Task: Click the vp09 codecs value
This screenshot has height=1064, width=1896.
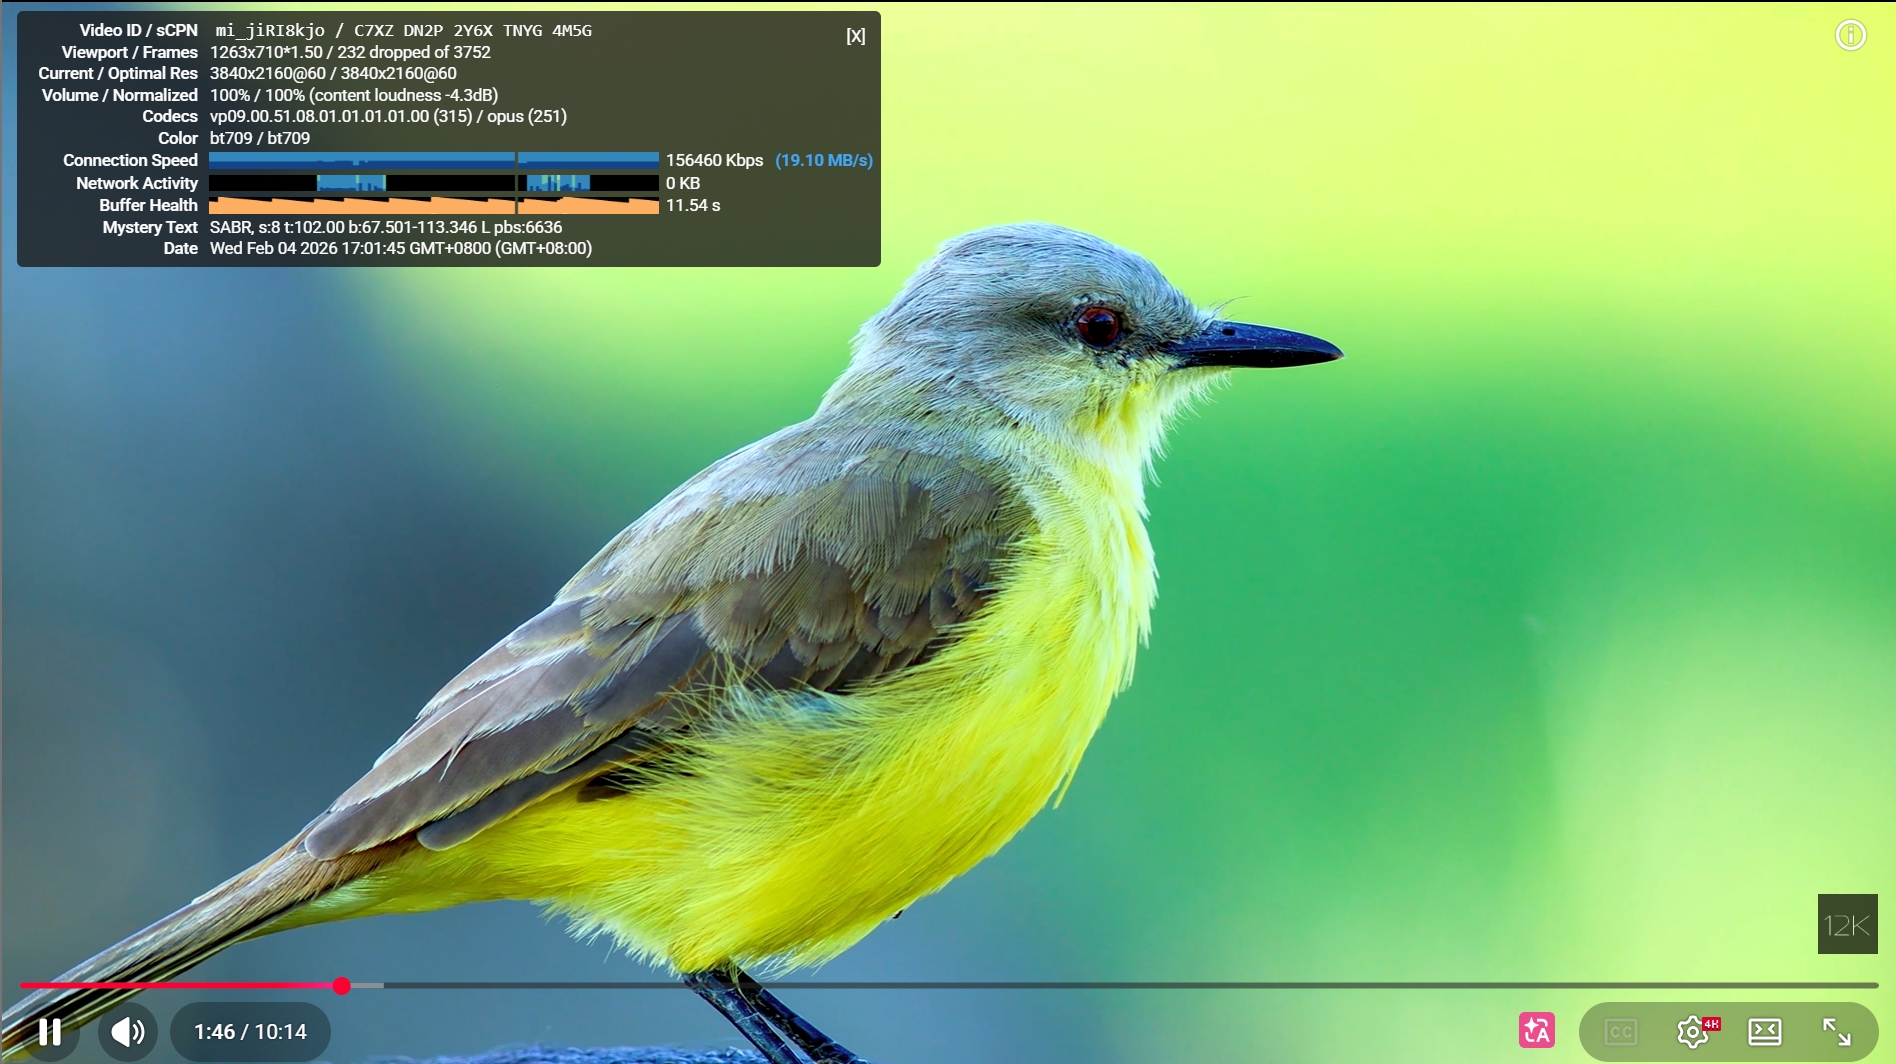Action: [x=388, y=117]
